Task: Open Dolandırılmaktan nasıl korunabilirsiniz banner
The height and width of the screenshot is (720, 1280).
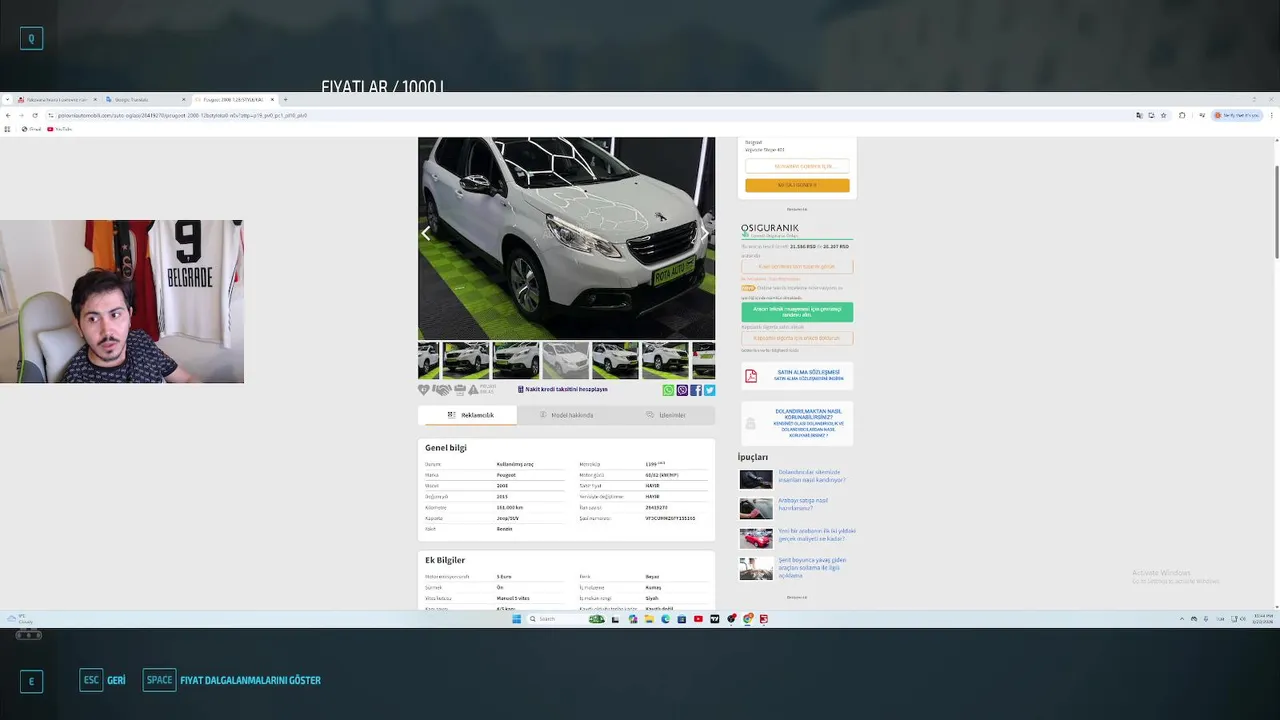Action: click(797, 423)
